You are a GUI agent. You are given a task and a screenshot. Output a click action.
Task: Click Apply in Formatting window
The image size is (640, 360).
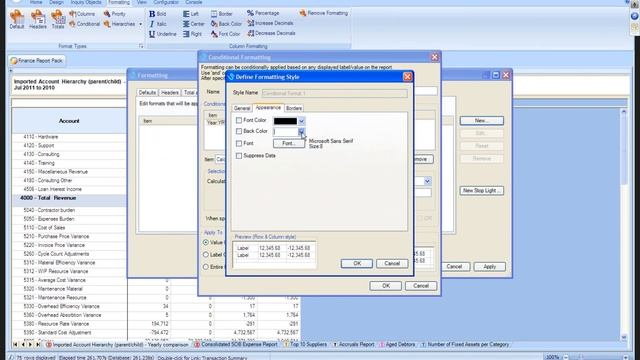[x=489, y=267]
